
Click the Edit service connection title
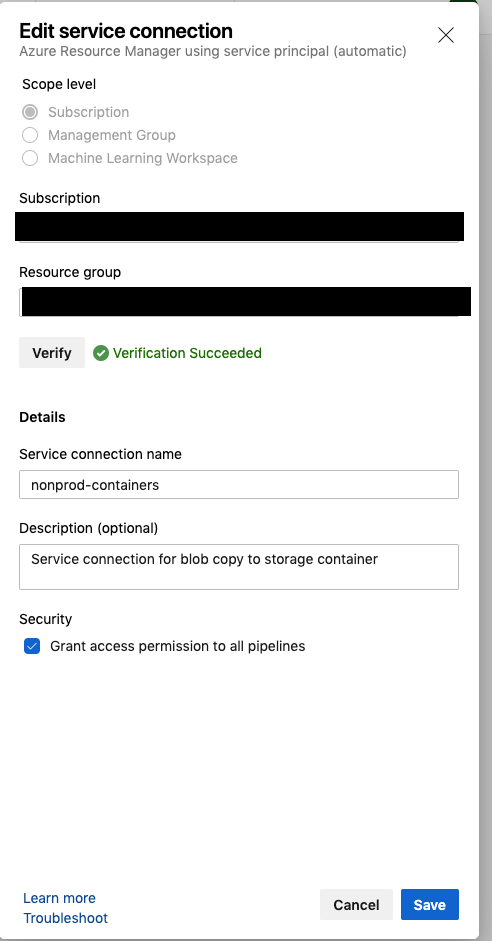(126, 31)
